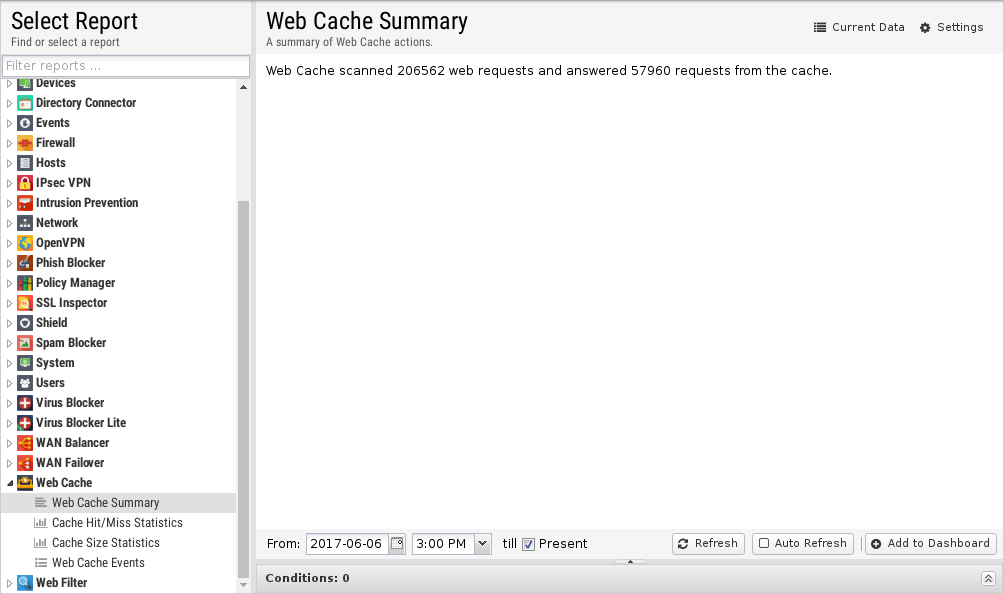1004x594 pixels.
Task: Click Add to Dashboard button
Action: [930, 543]
